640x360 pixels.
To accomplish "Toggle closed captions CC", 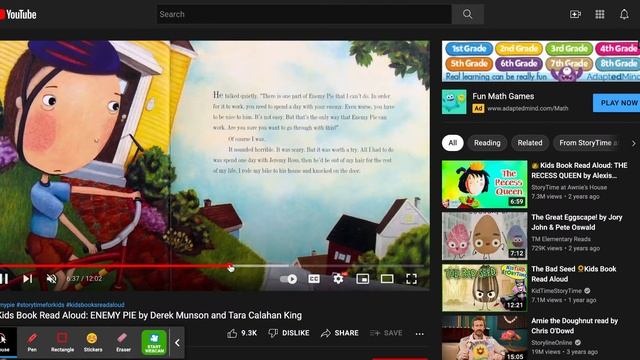I will point(313,279).
